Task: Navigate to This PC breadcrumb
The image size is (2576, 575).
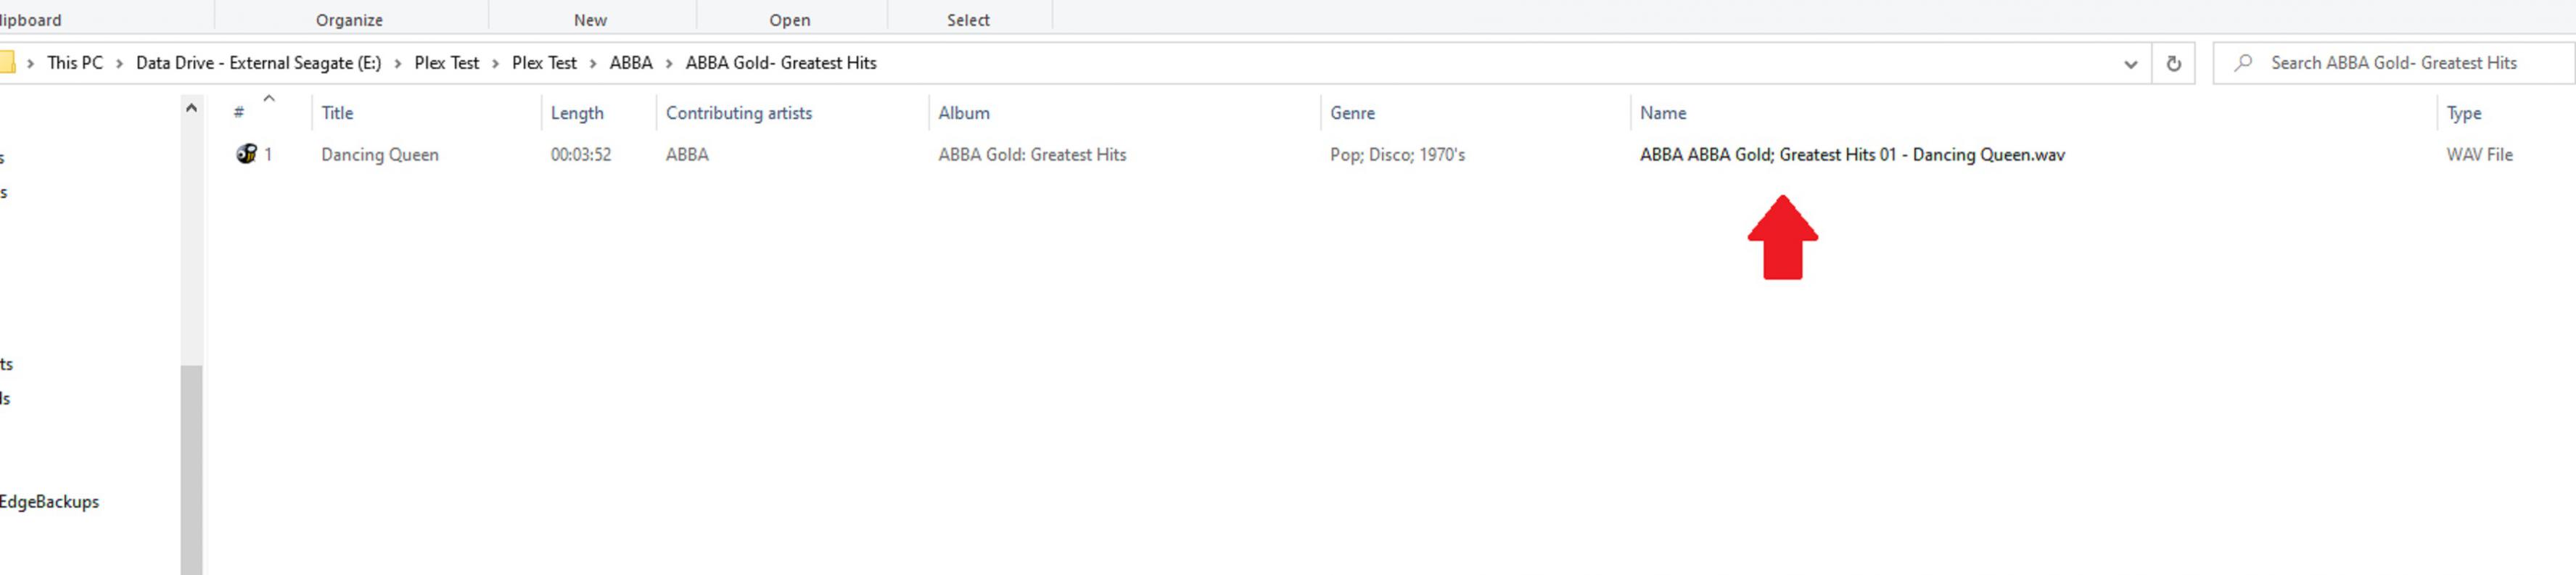Action: pos(75,63)
